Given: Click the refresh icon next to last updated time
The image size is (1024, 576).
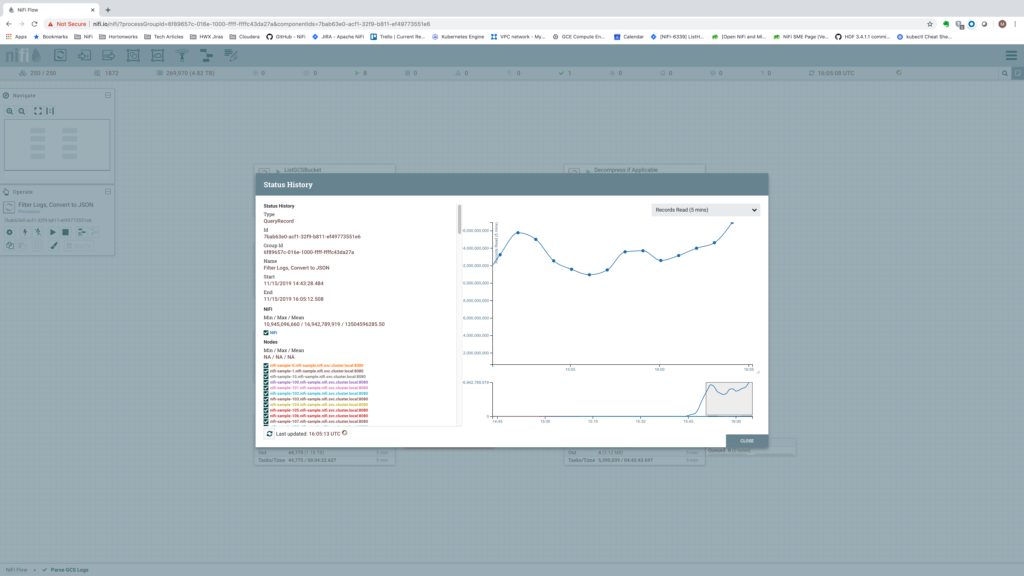Looking at the screenshot, I should click(269, 433).
